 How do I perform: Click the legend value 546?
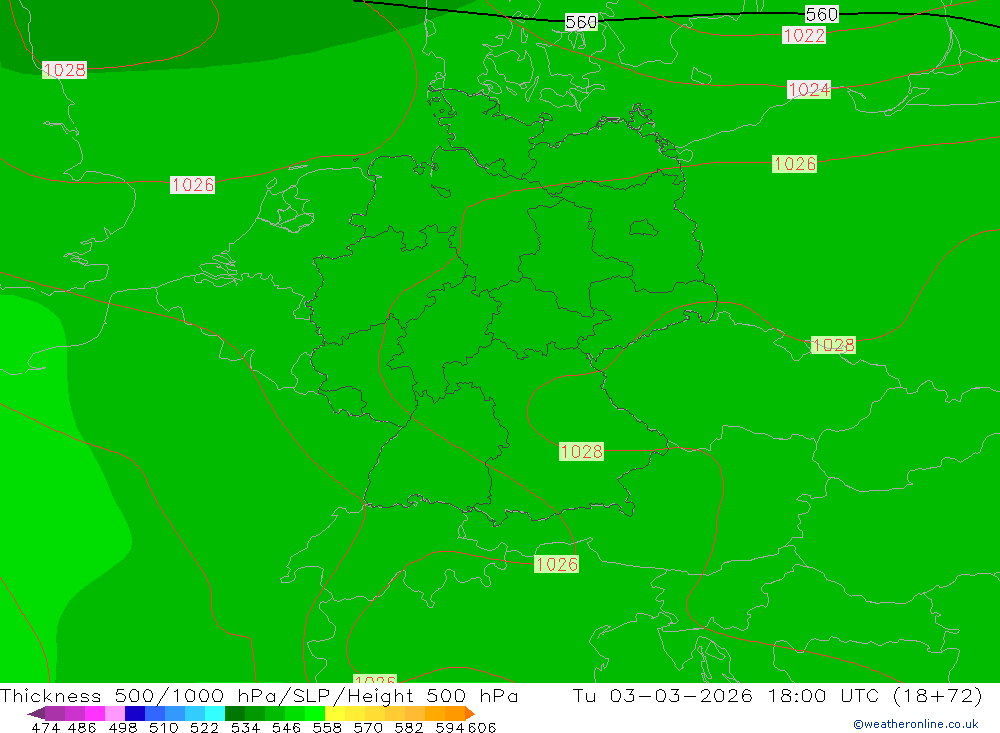[286, 727]
